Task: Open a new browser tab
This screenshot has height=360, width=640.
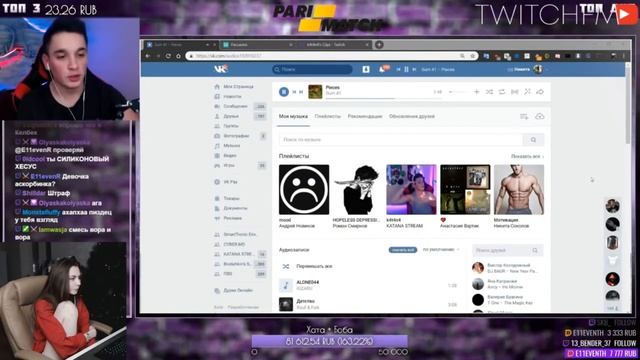Action: point(379,44)
